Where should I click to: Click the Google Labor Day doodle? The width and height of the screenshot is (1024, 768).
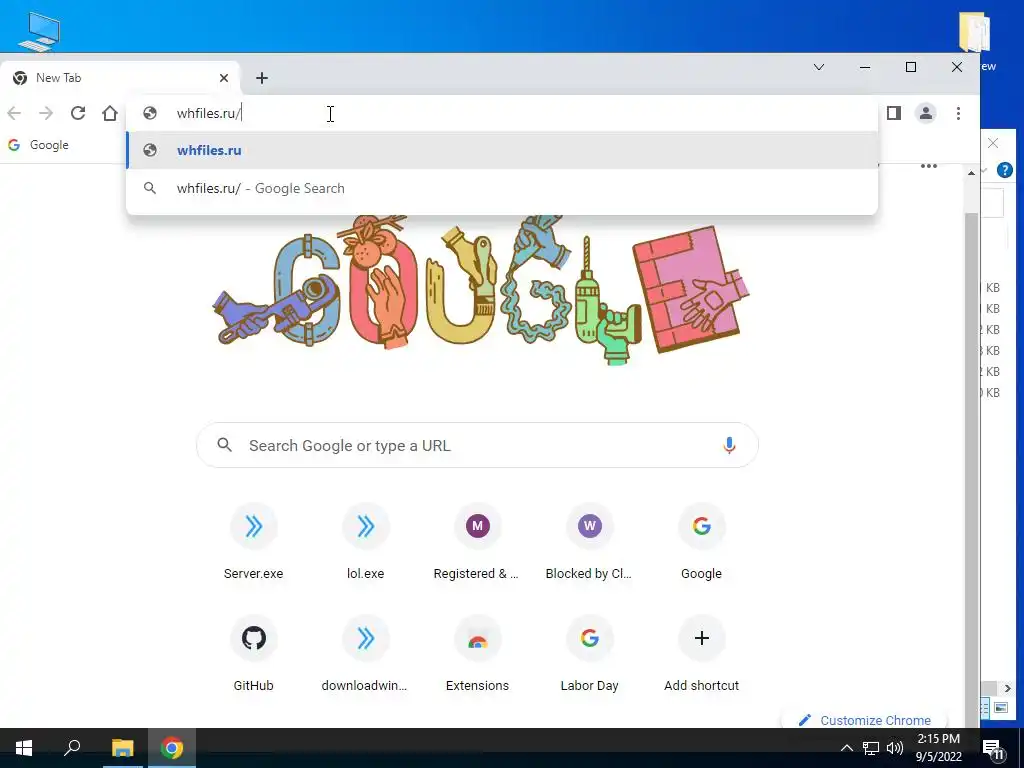tap(481, 289)
